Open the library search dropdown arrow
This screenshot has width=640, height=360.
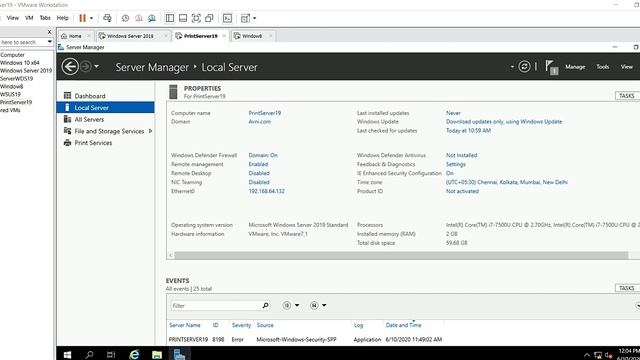[50, 42]
